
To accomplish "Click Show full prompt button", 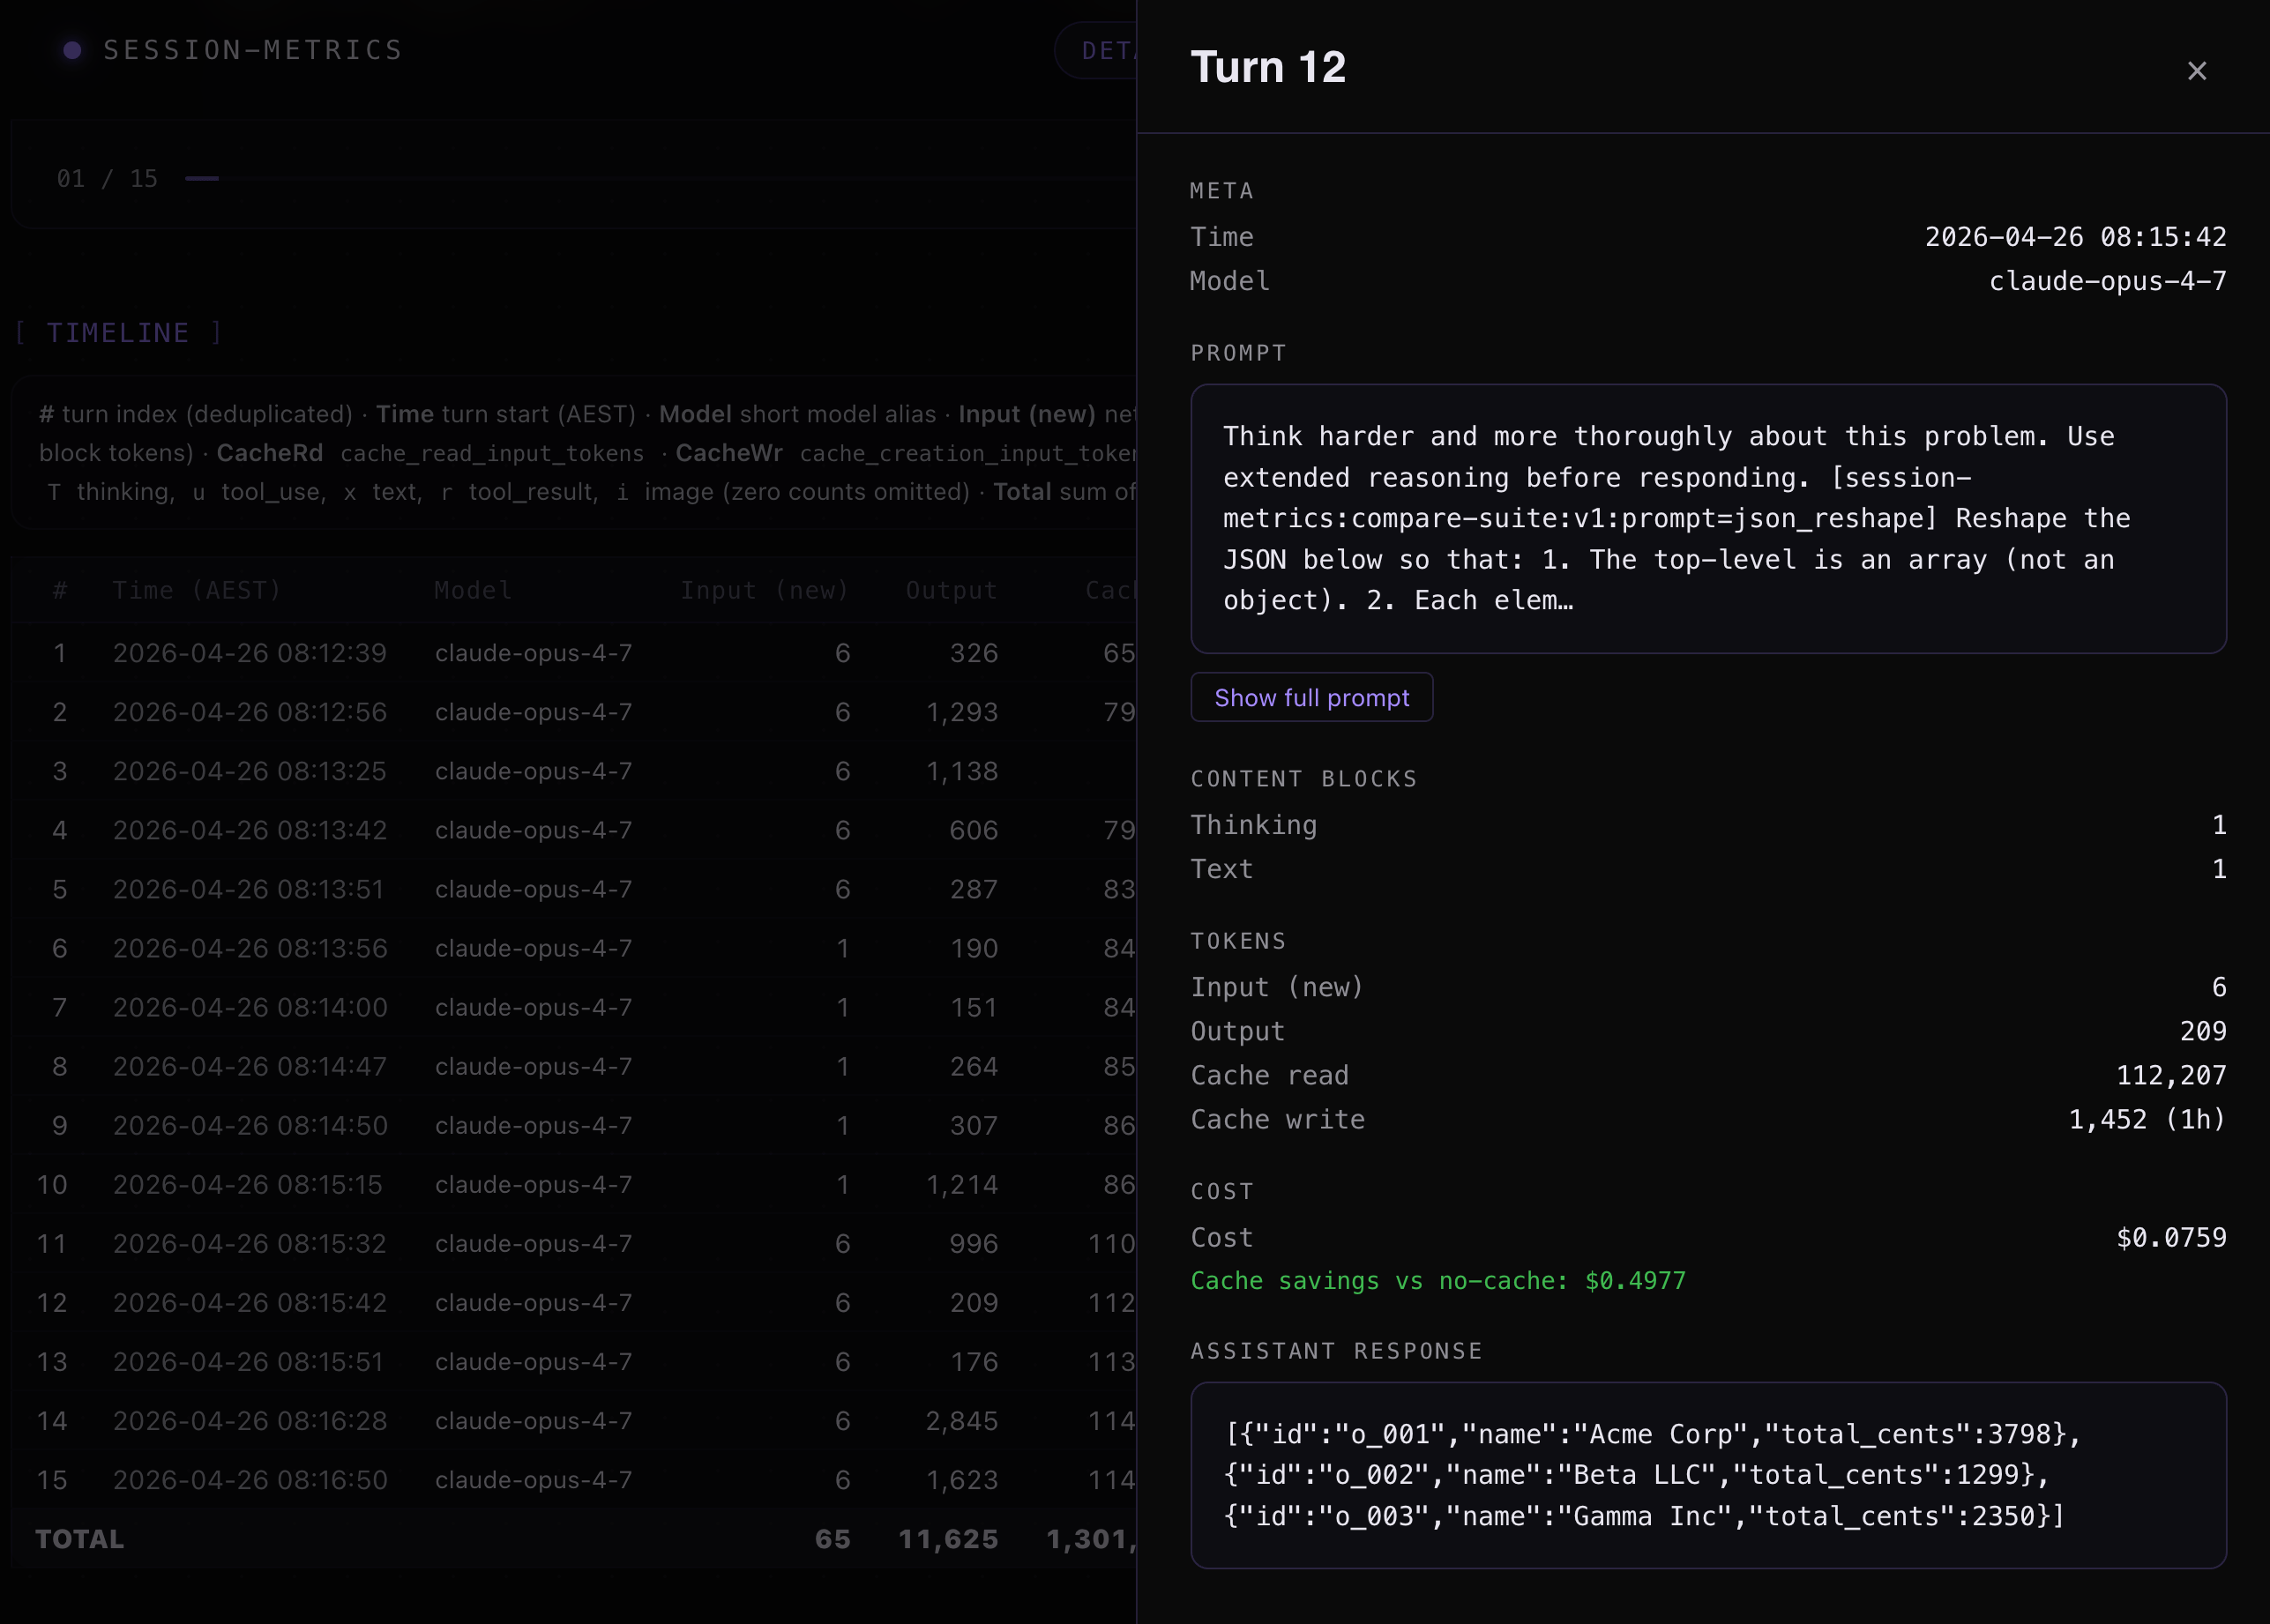I will pos(1311,697).
